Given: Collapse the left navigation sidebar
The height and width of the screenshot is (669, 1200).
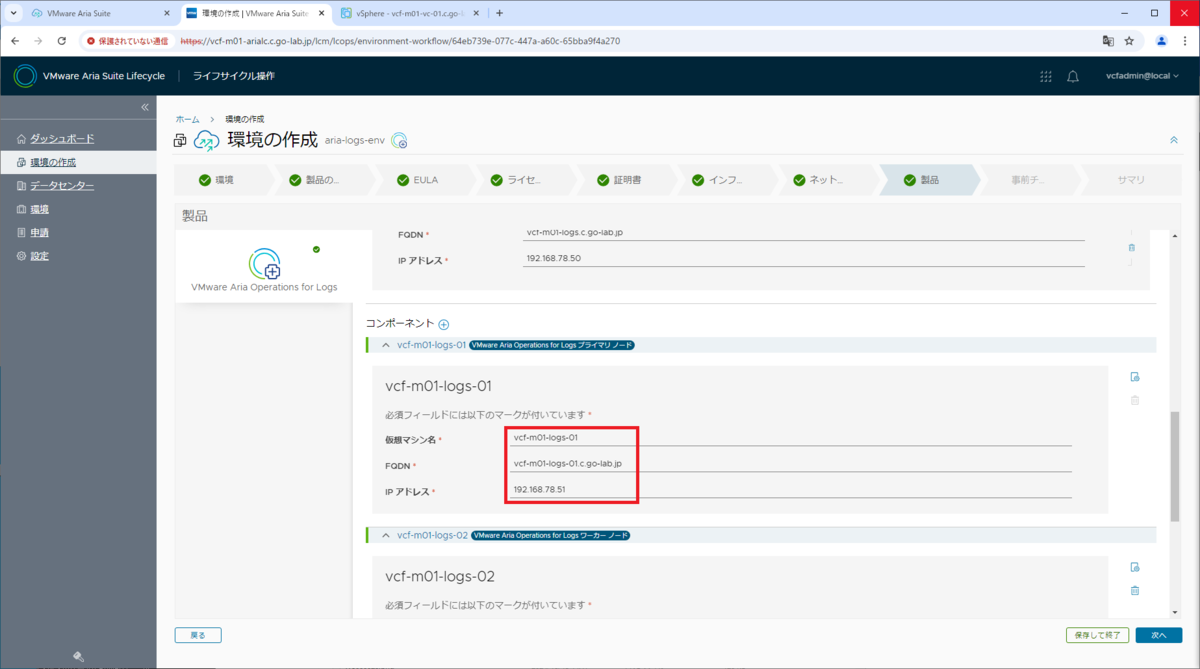Looking at the screenshot, I should point(144,107).
